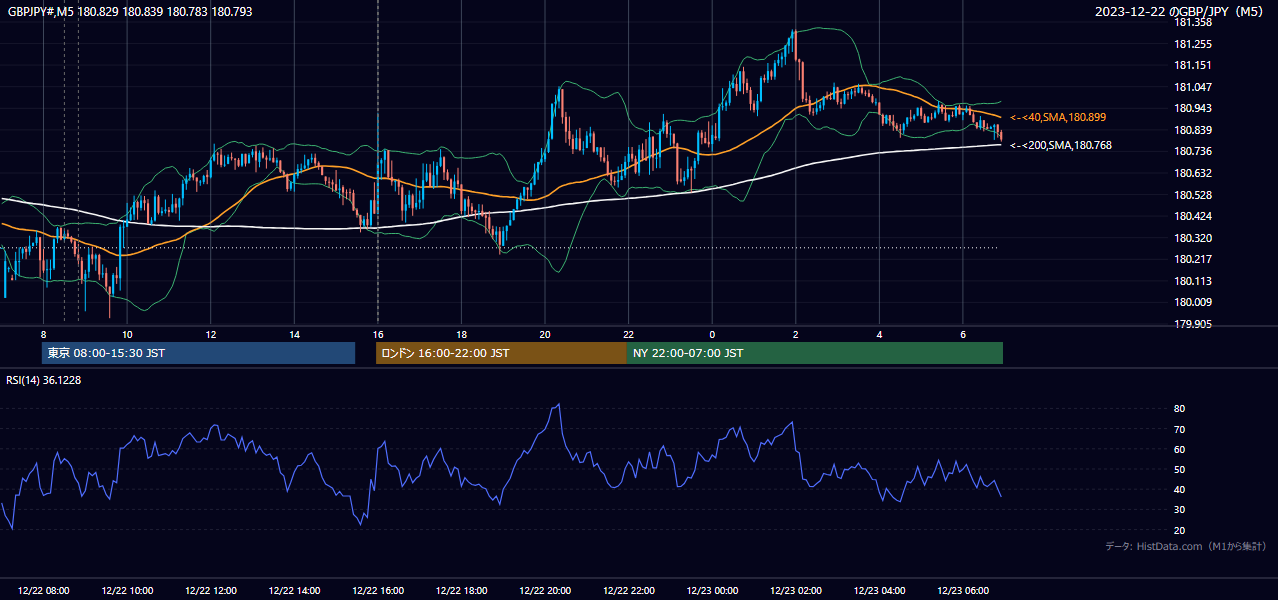Click the RSI 70 level label
The image size is (1278, 600).
1179,429
